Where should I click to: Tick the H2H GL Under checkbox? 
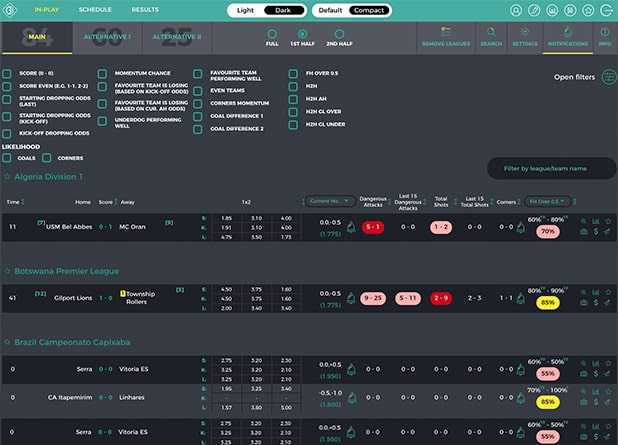(x=293, y=125)
